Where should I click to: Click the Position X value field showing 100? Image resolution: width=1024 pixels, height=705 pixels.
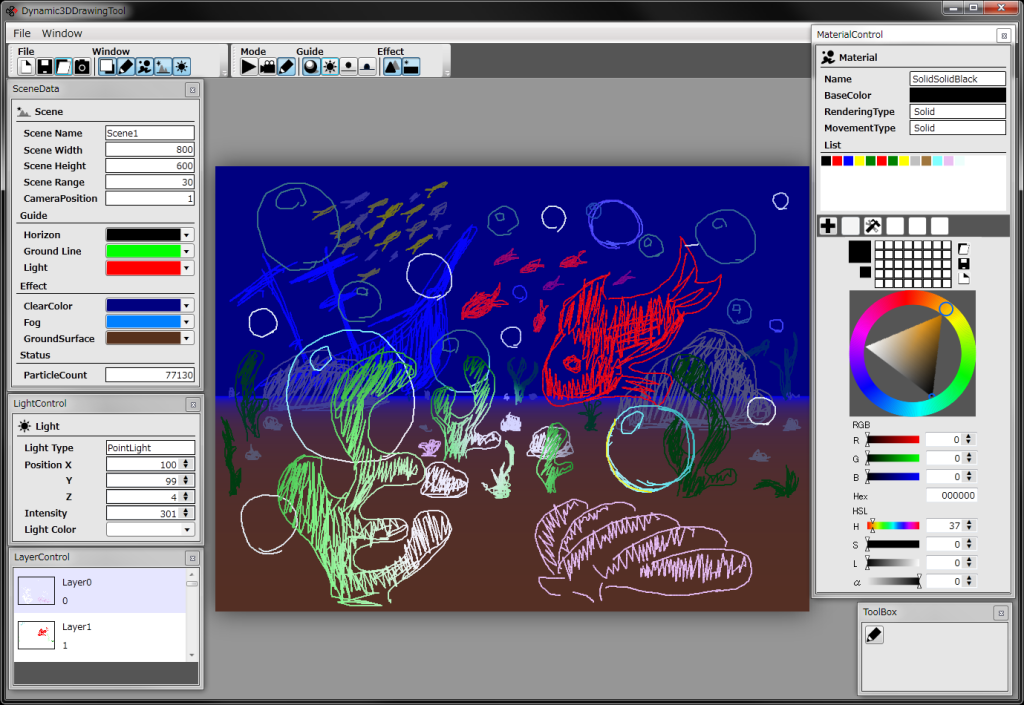pos(144,464)
